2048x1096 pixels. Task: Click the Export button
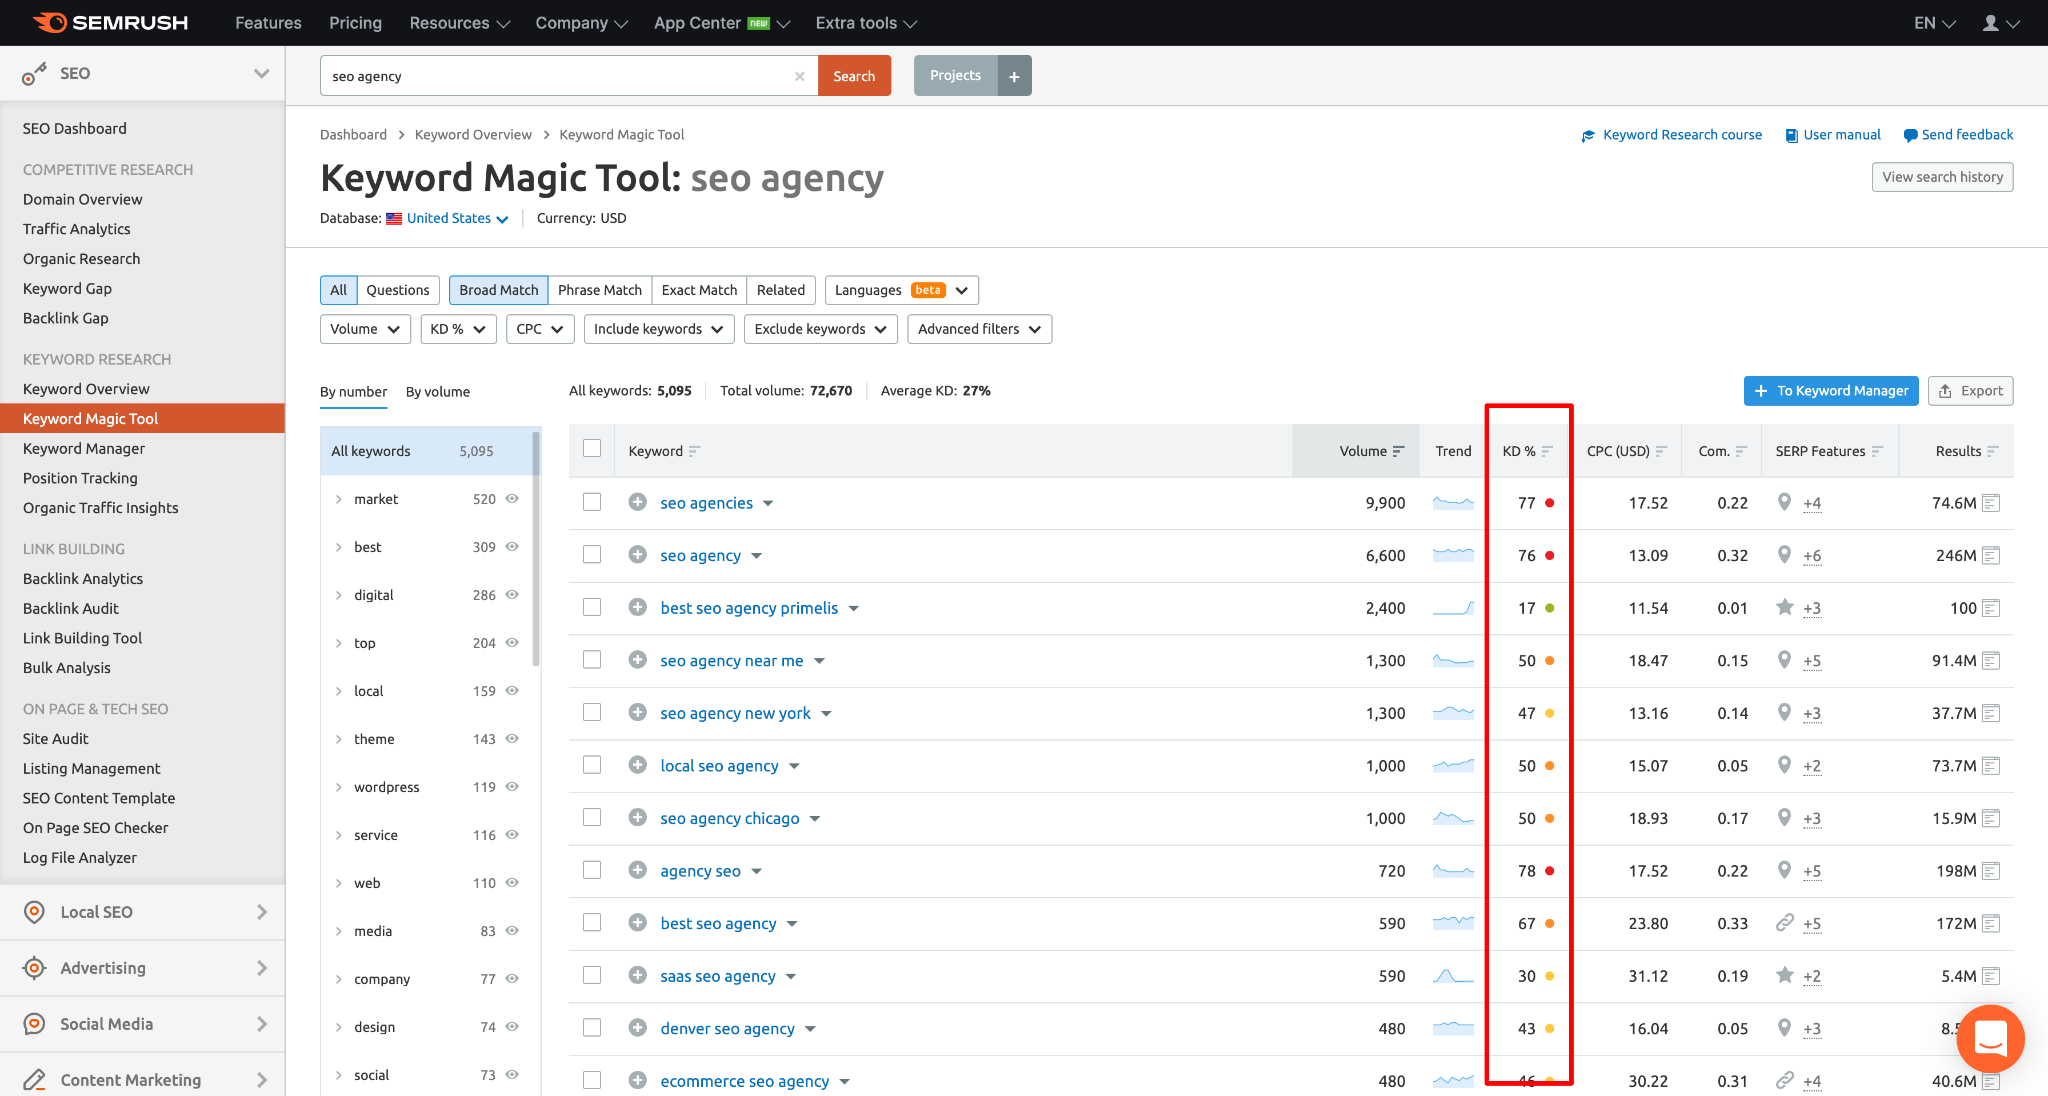click(1970, 391)
